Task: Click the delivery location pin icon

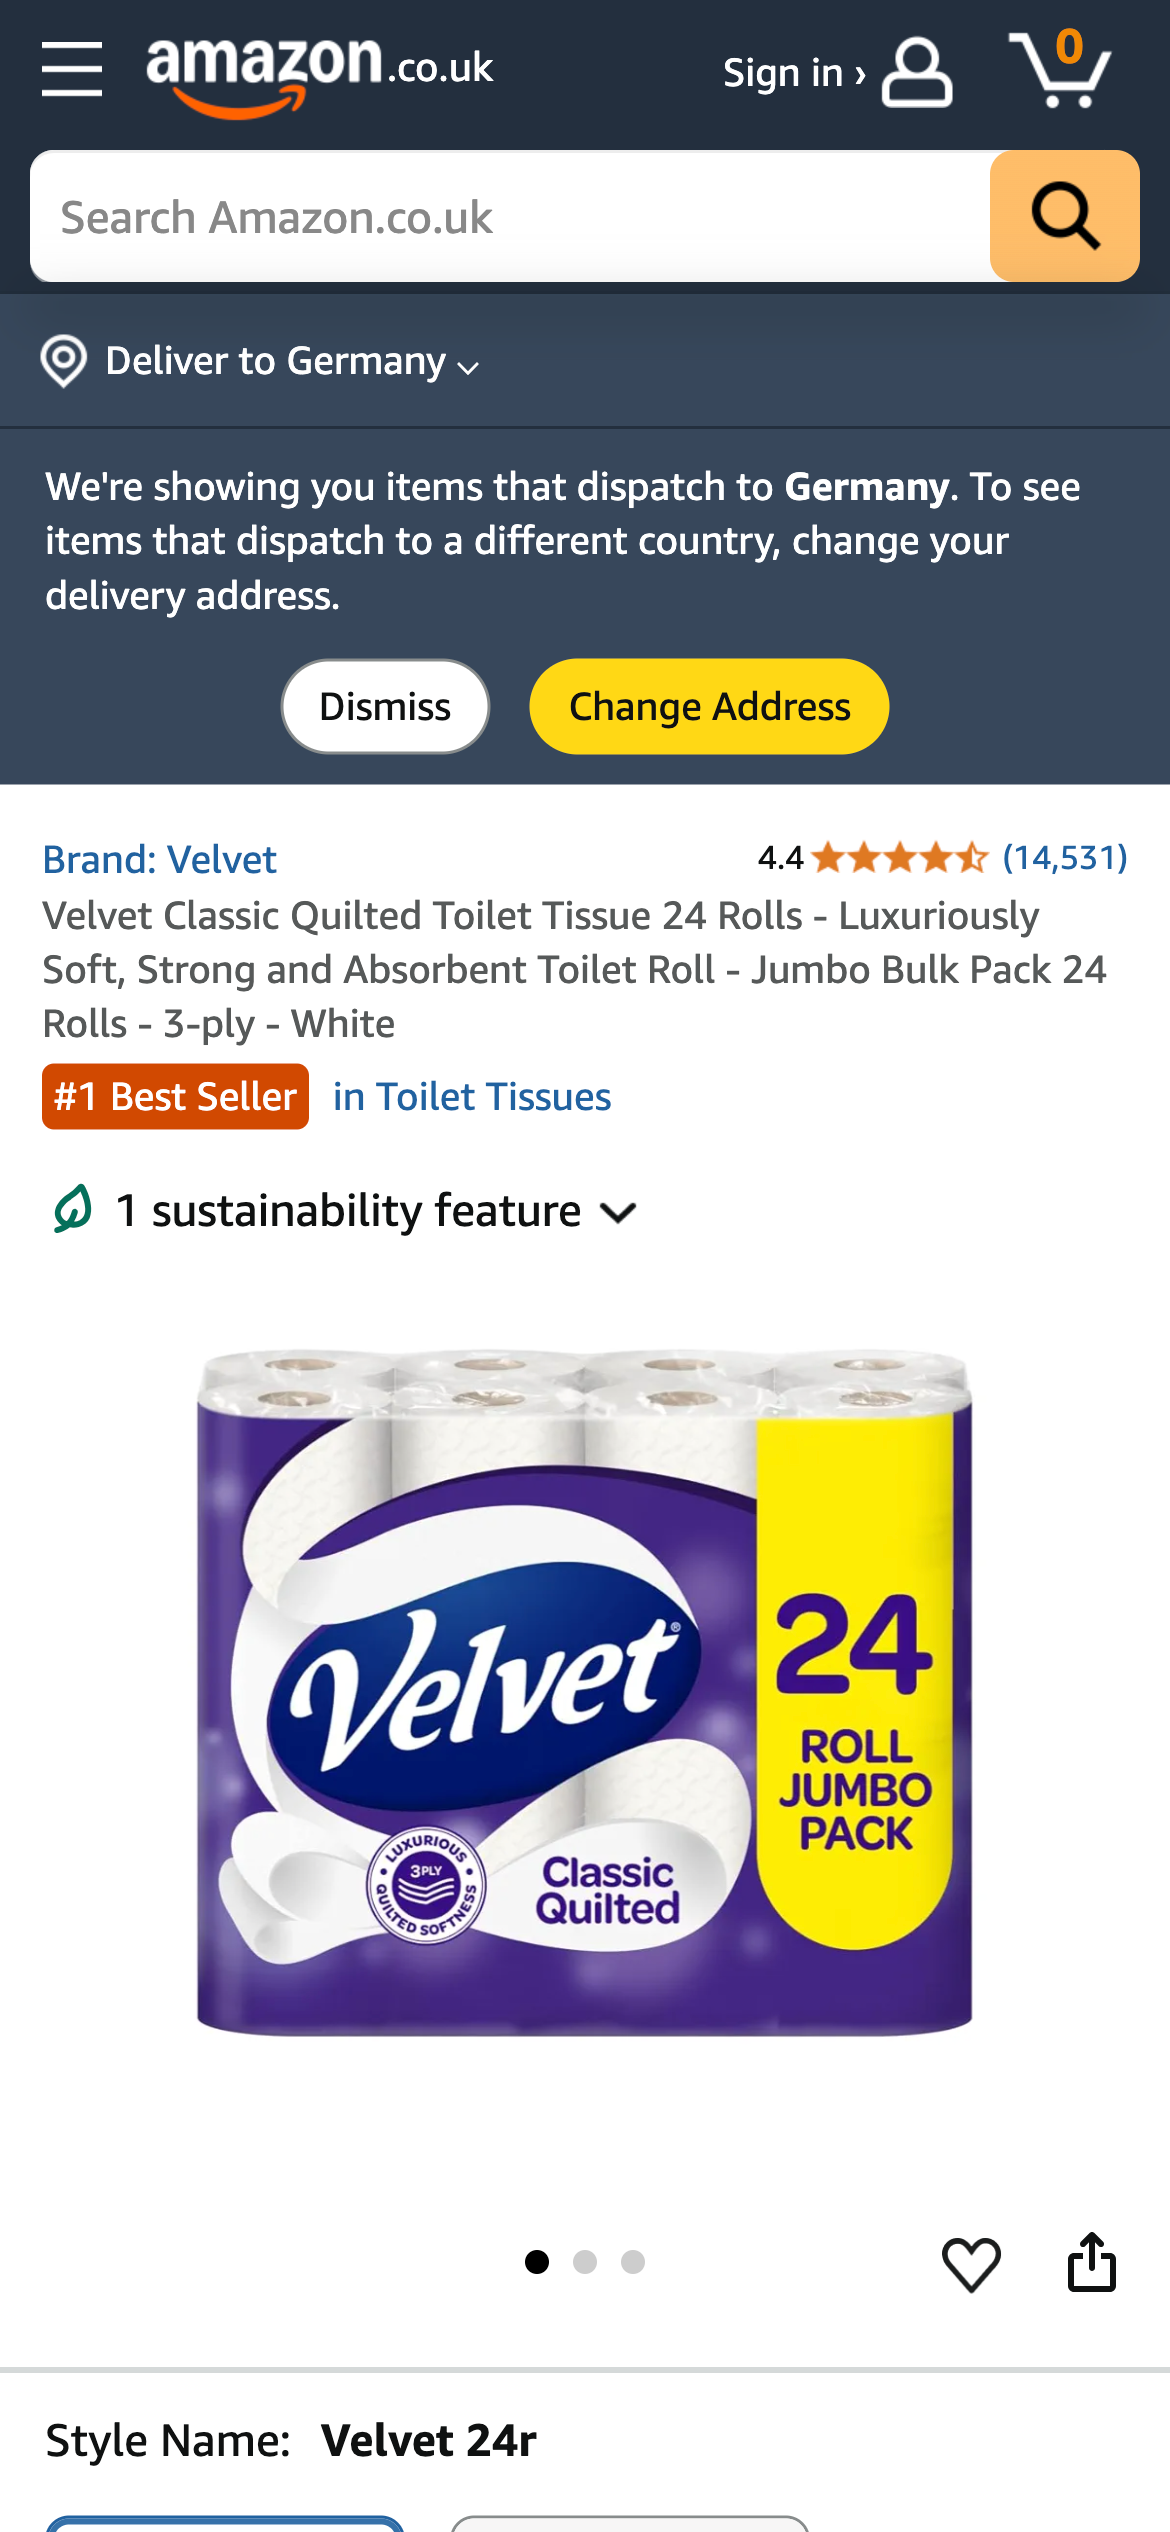Action: click(x=63, y=361)
